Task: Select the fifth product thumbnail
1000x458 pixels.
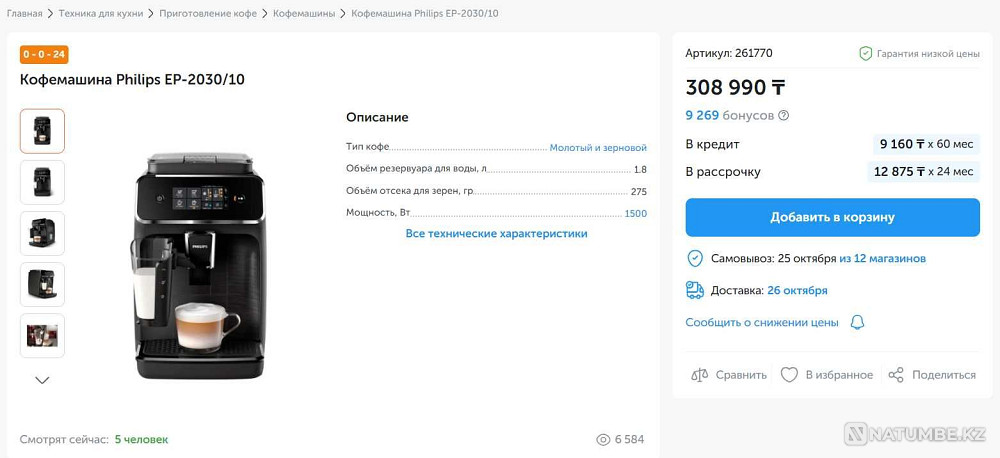Action: tap(42, 335)
